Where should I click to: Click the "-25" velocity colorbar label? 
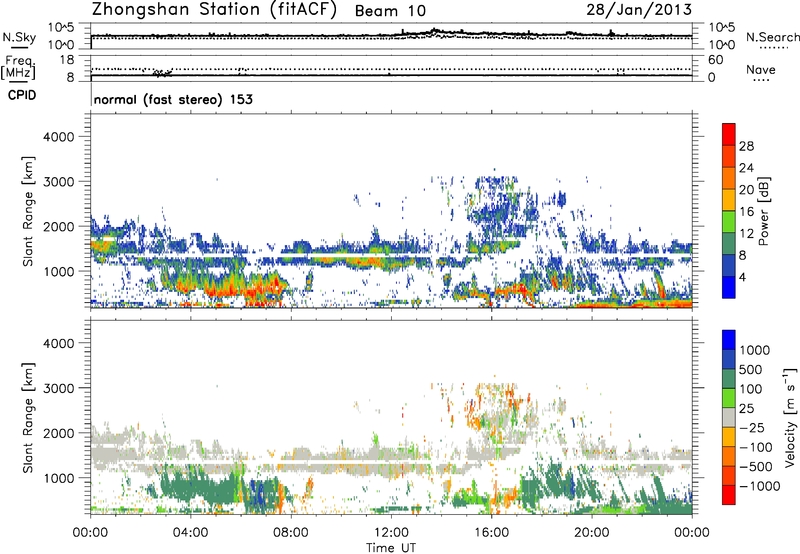(x=752, y=428)
